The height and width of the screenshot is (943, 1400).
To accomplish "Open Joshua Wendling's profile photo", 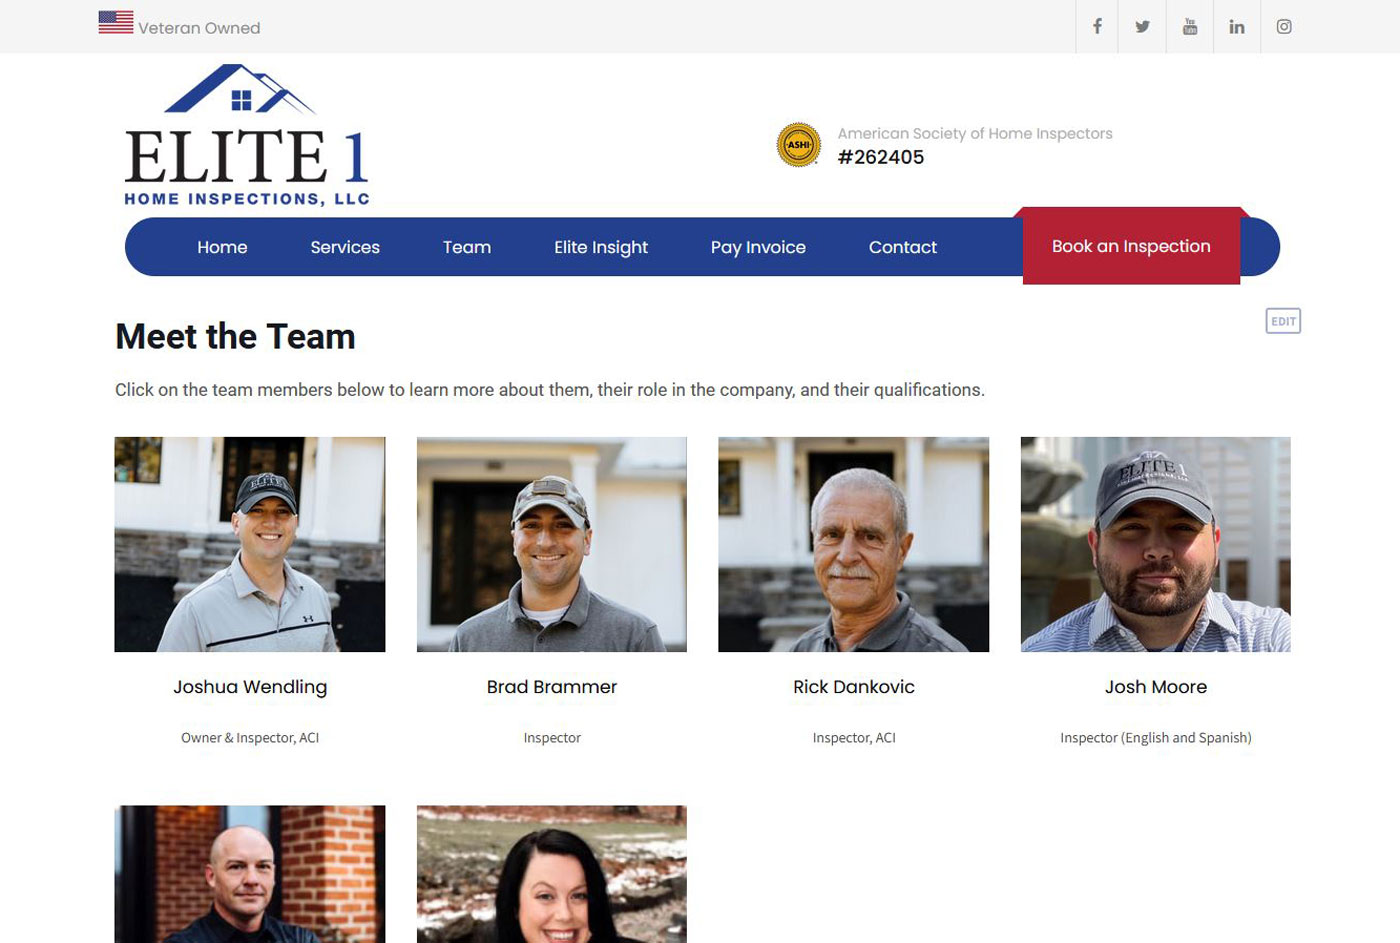I will [x=250, y=544].
